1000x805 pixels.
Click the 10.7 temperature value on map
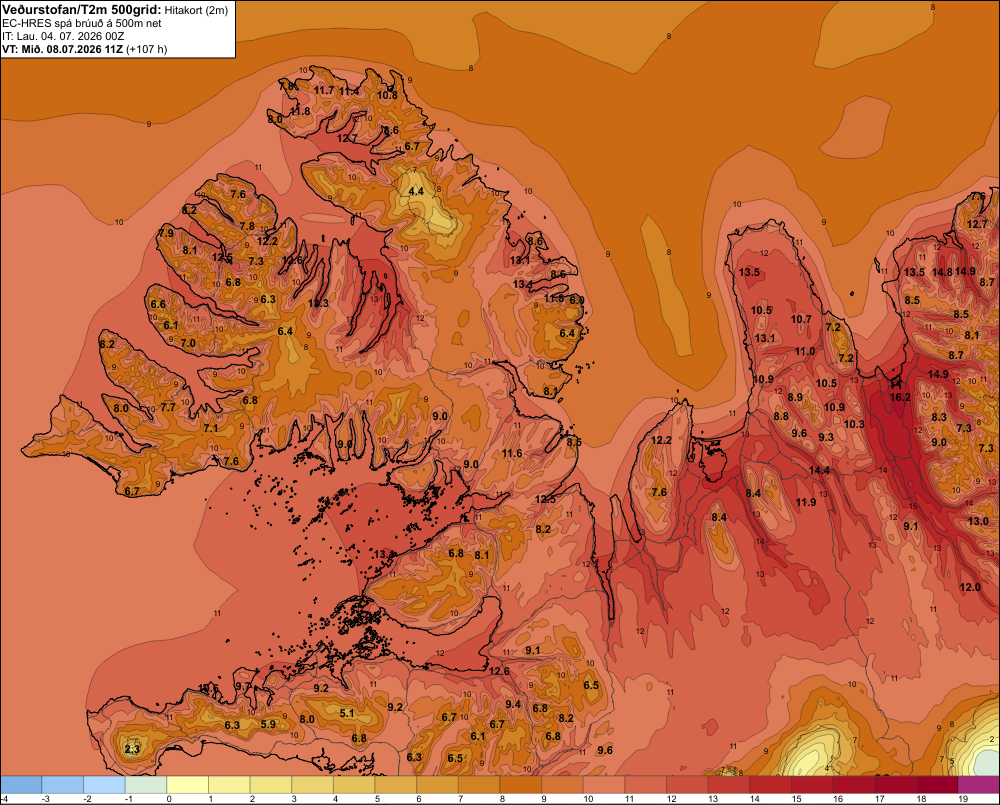tap(801, 319)
